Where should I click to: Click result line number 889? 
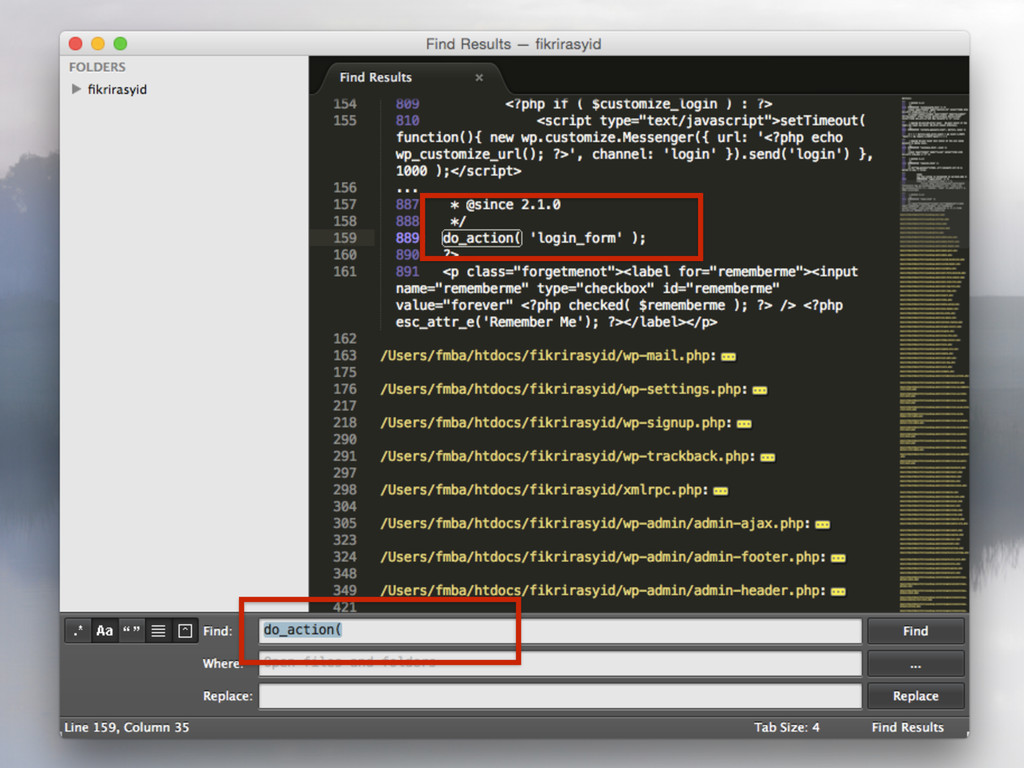pos(408,238)
